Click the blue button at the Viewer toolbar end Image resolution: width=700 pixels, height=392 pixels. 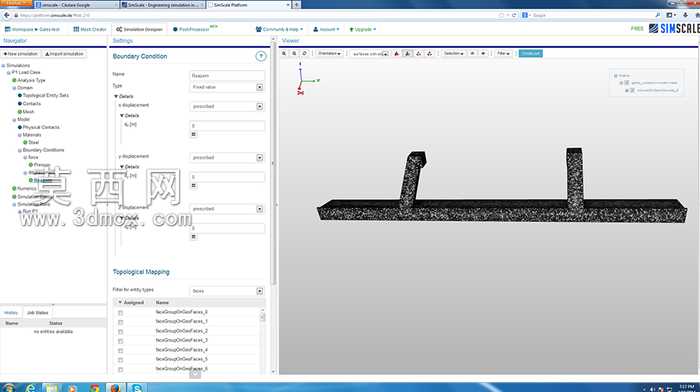[530, 54]
